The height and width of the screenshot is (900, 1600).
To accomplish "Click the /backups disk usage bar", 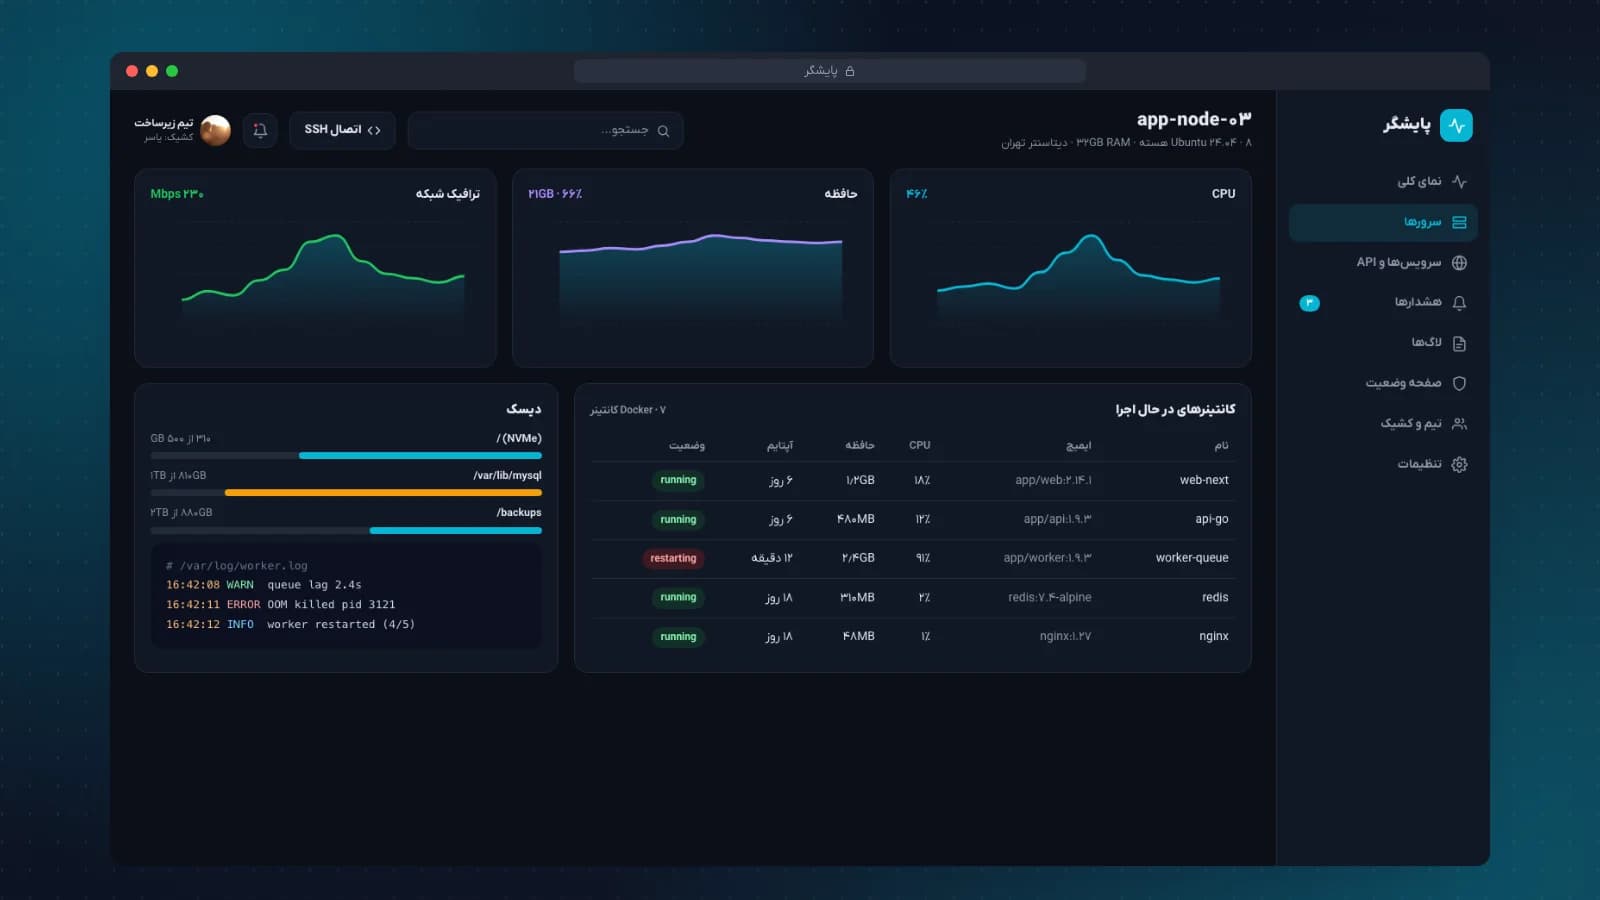I will coord(346,531).
